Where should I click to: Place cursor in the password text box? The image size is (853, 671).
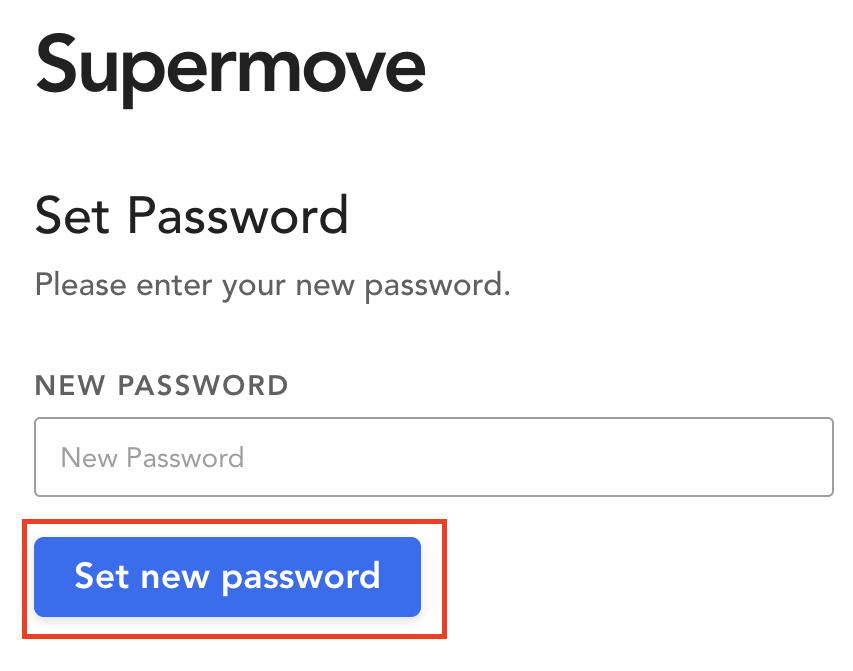(433, 457)
